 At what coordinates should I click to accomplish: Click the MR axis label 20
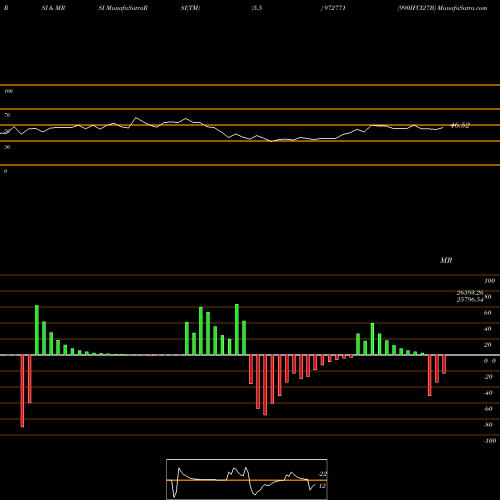(488, 345)
